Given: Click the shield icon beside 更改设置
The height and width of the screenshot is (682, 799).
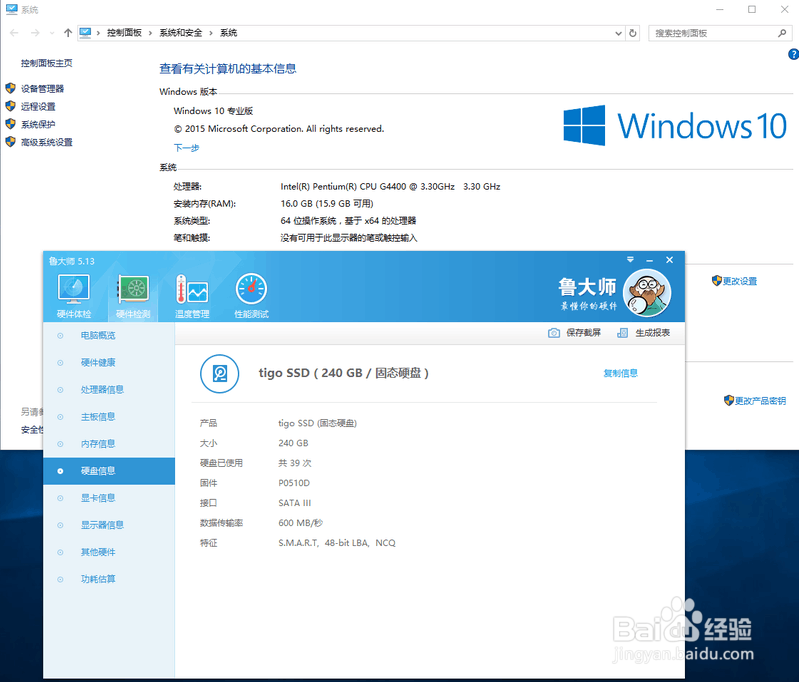Looking at the screenshot, I should click(x=716, y=280).
